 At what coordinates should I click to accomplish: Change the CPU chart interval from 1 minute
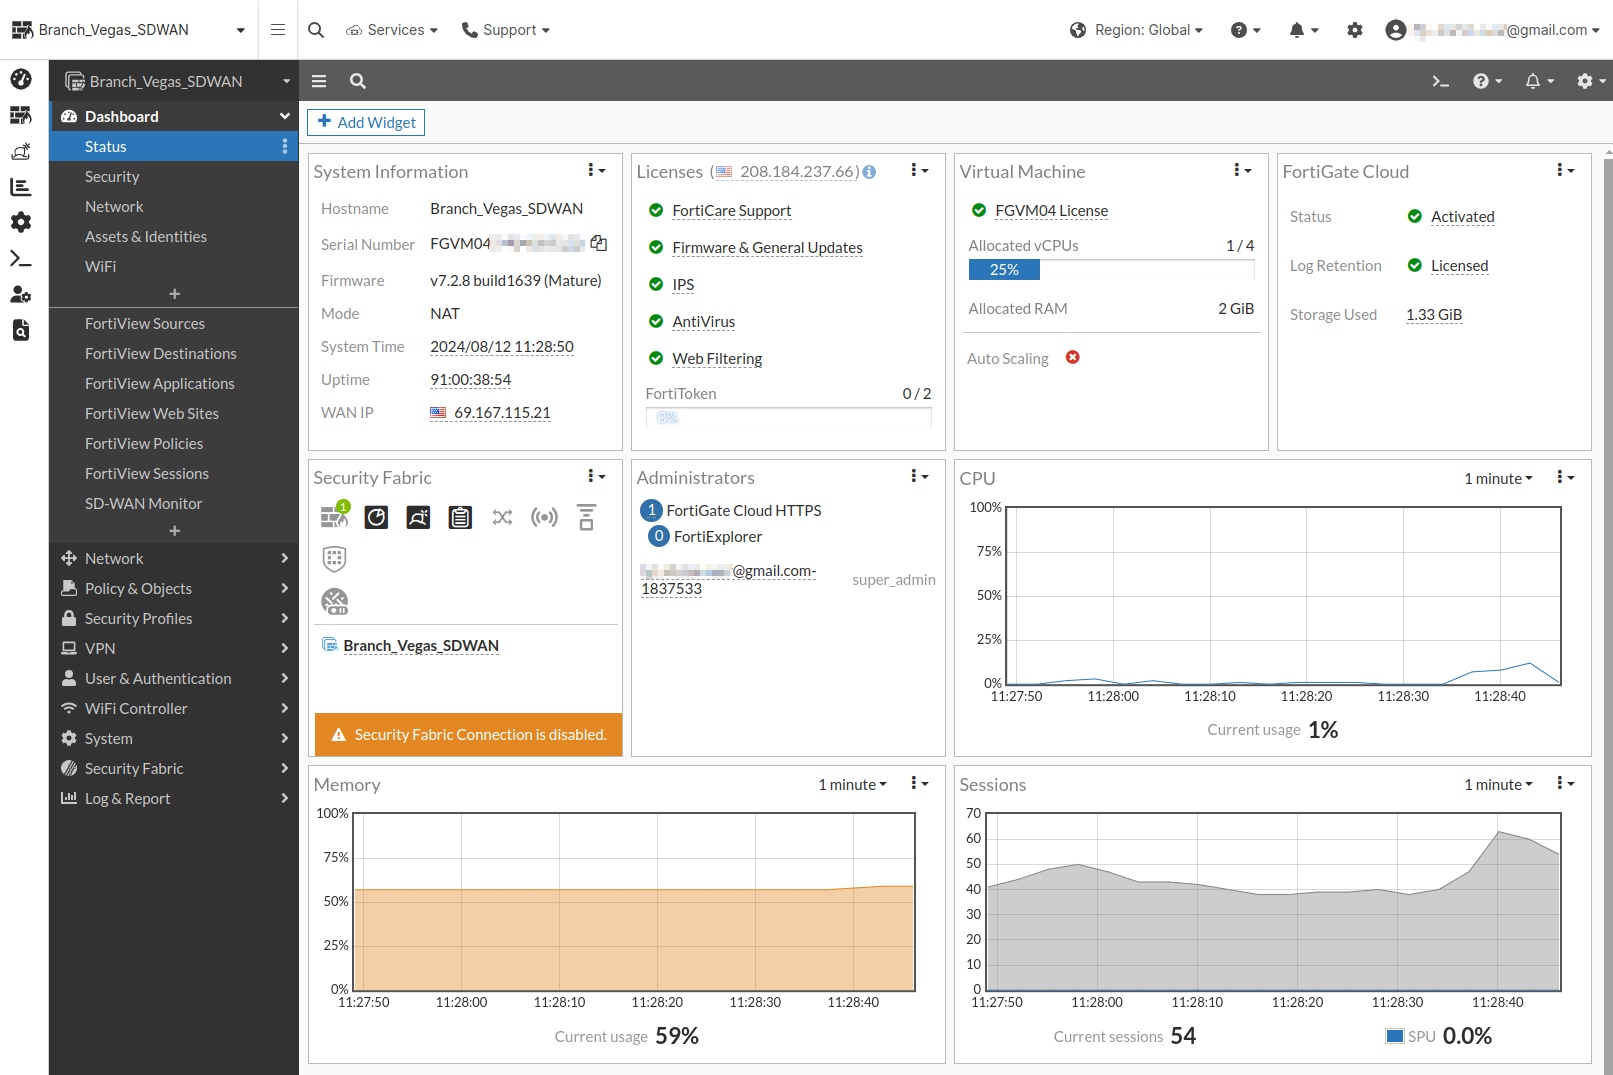(x=1497, y=478)
